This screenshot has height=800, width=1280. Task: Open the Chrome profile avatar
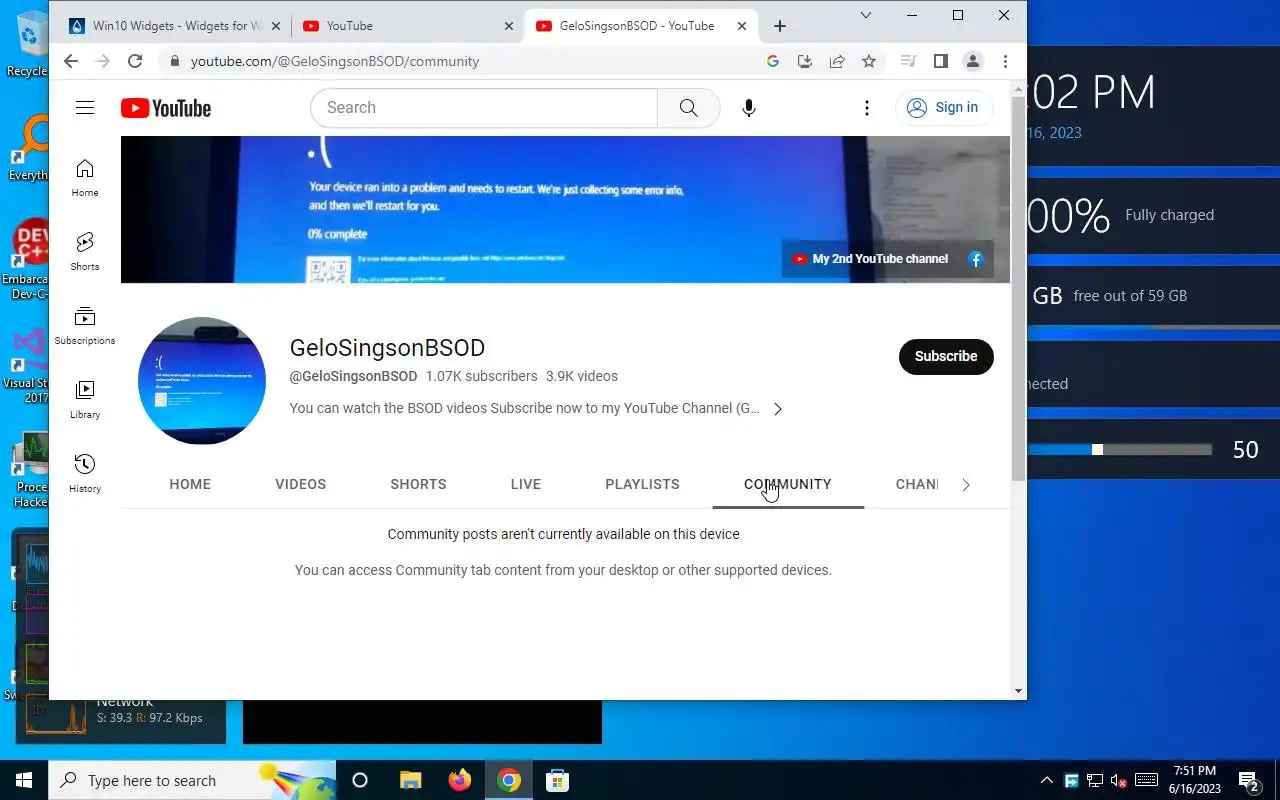972,61
